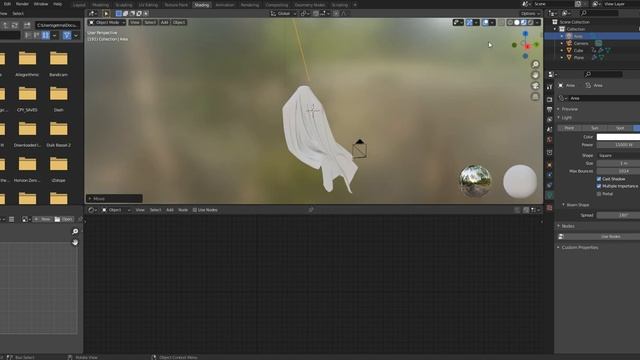Expand the Cube item in outliner

[562, 51]
